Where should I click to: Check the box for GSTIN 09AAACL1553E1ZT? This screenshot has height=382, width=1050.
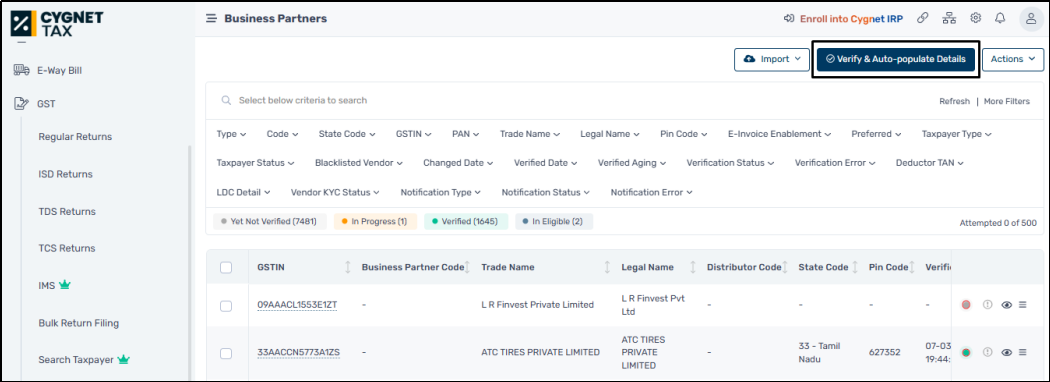[226, 306]
